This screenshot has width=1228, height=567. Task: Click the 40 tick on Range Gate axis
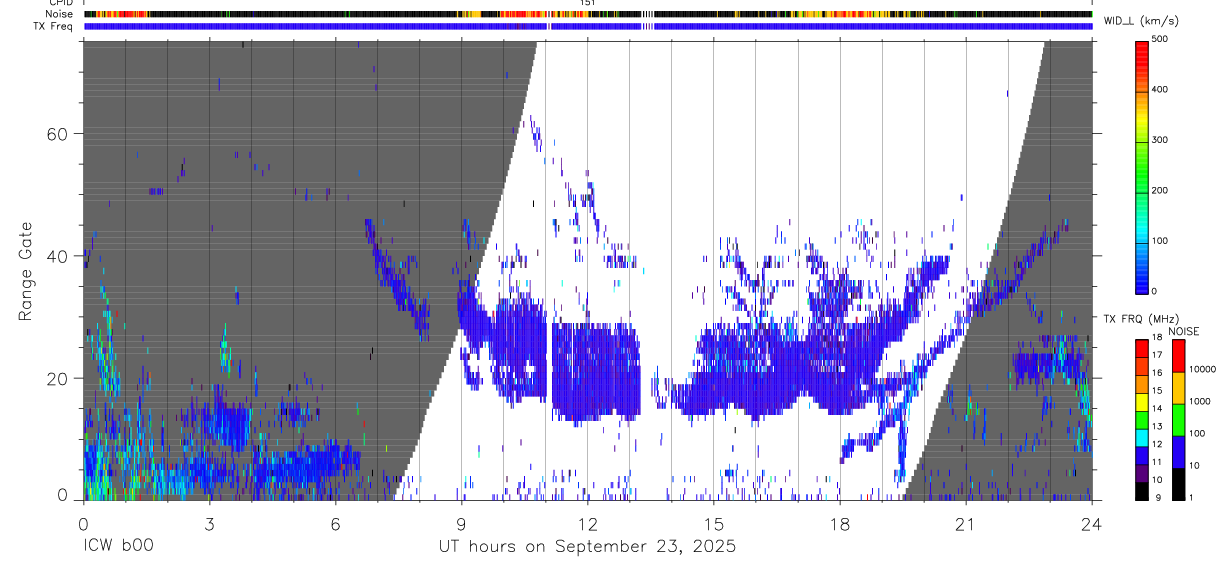coord(58,256)
